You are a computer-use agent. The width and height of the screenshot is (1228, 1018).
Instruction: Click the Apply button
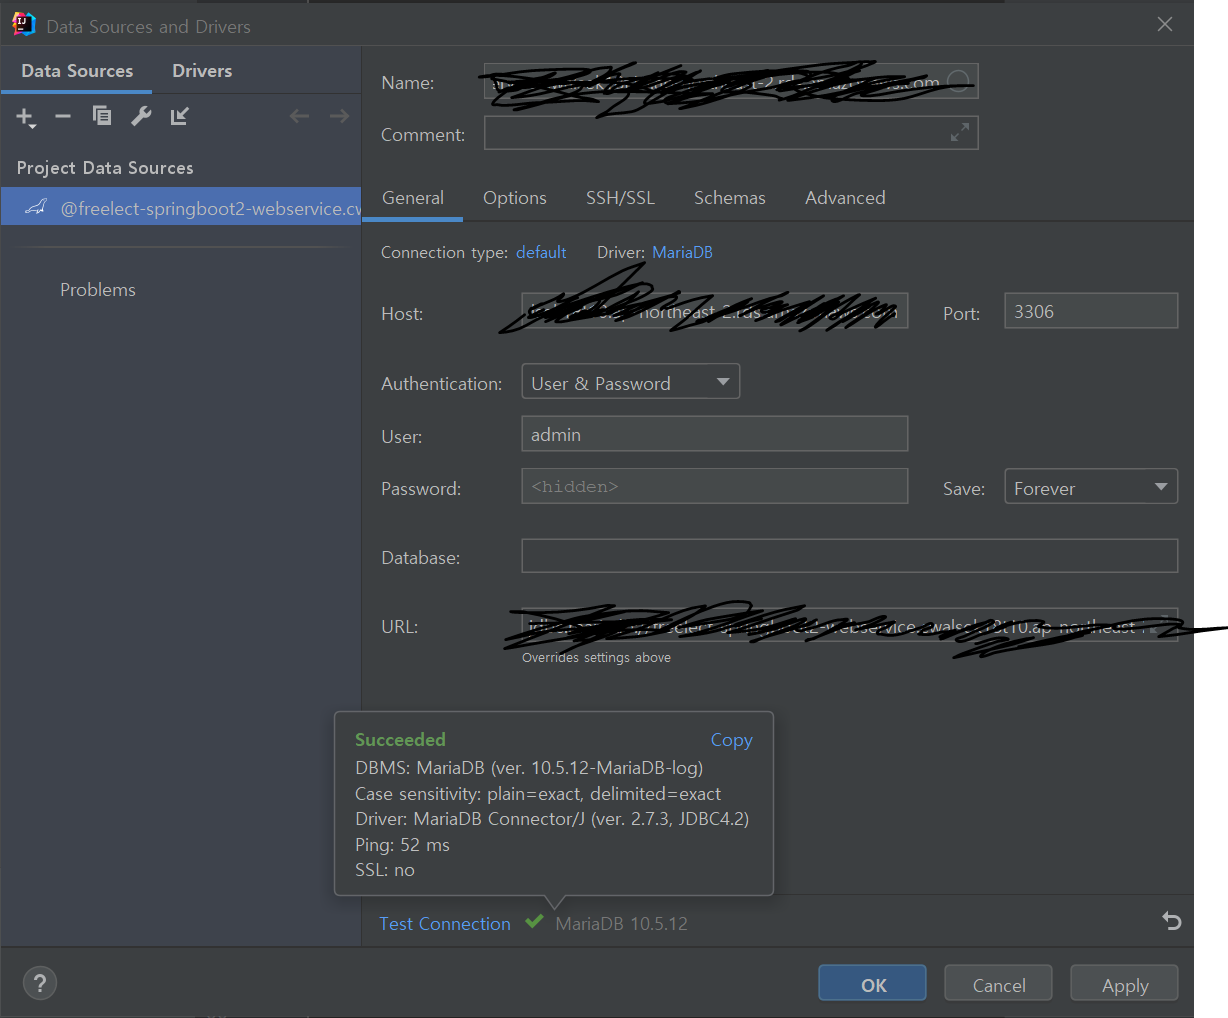click(1124, 984)
